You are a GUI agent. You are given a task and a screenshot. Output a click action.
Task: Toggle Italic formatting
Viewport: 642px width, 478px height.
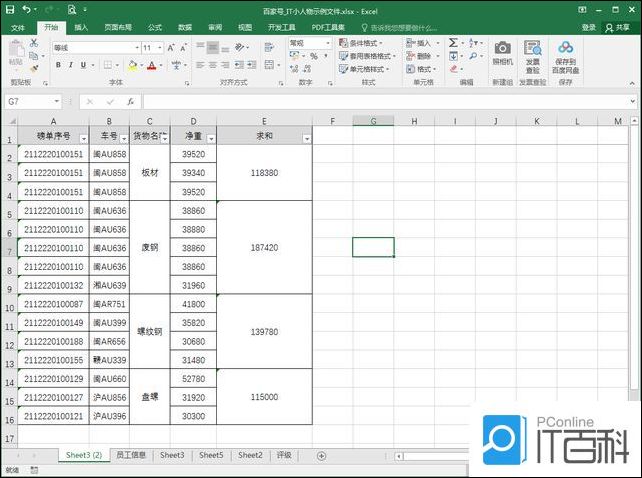70,65
